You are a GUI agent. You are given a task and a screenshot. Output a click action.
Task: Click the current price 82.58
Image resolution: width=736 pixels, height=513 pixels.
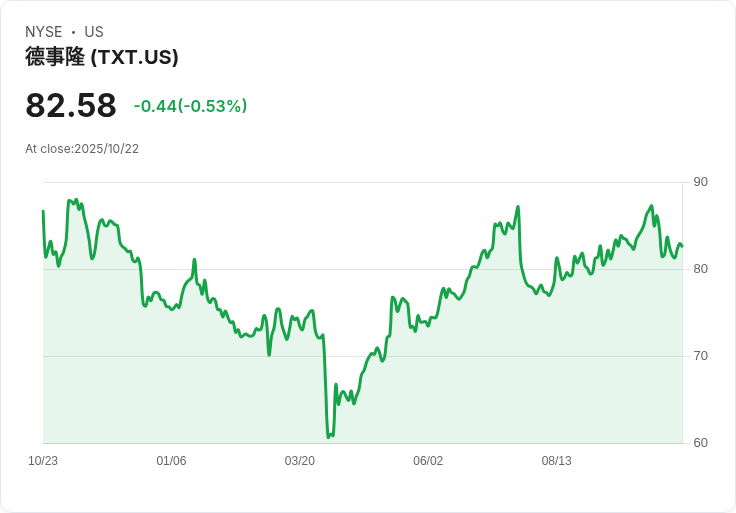pos(71,106)
